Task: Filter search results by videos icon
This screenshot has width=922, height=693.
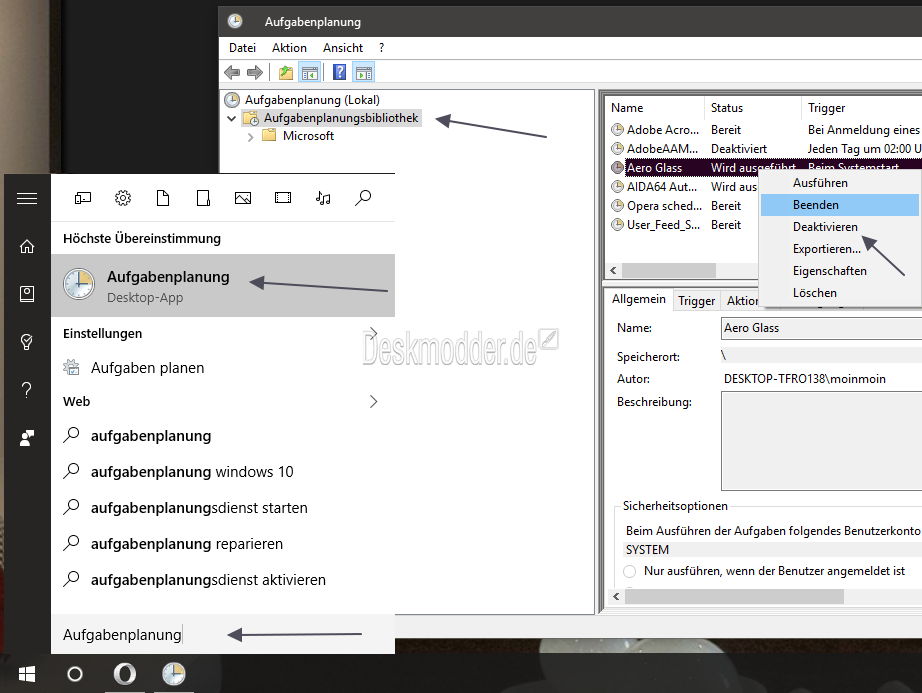Action: pyautogui.click(x=283, y=198)
